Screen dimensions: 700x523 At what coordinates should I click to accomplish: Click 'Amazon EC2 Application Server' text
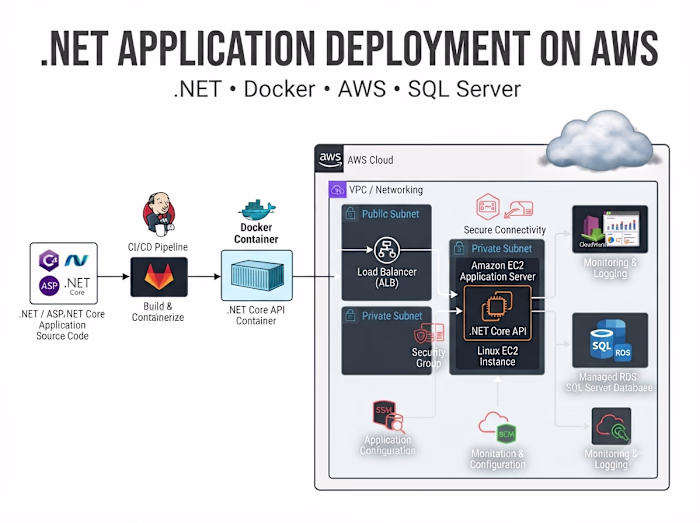(497, 271)
